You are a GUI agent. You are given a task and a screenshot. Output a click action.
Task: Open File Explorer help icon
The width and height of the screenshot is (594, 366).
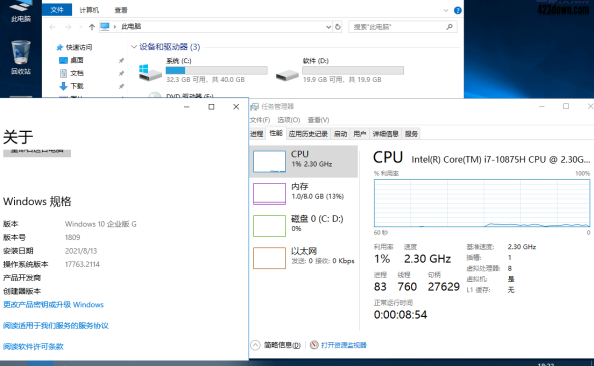coord(458,10)
